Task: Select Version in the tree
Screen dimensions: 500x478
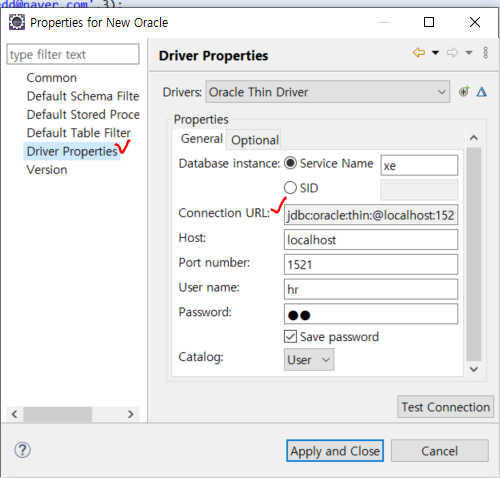Action: click(x=47, y=170)
